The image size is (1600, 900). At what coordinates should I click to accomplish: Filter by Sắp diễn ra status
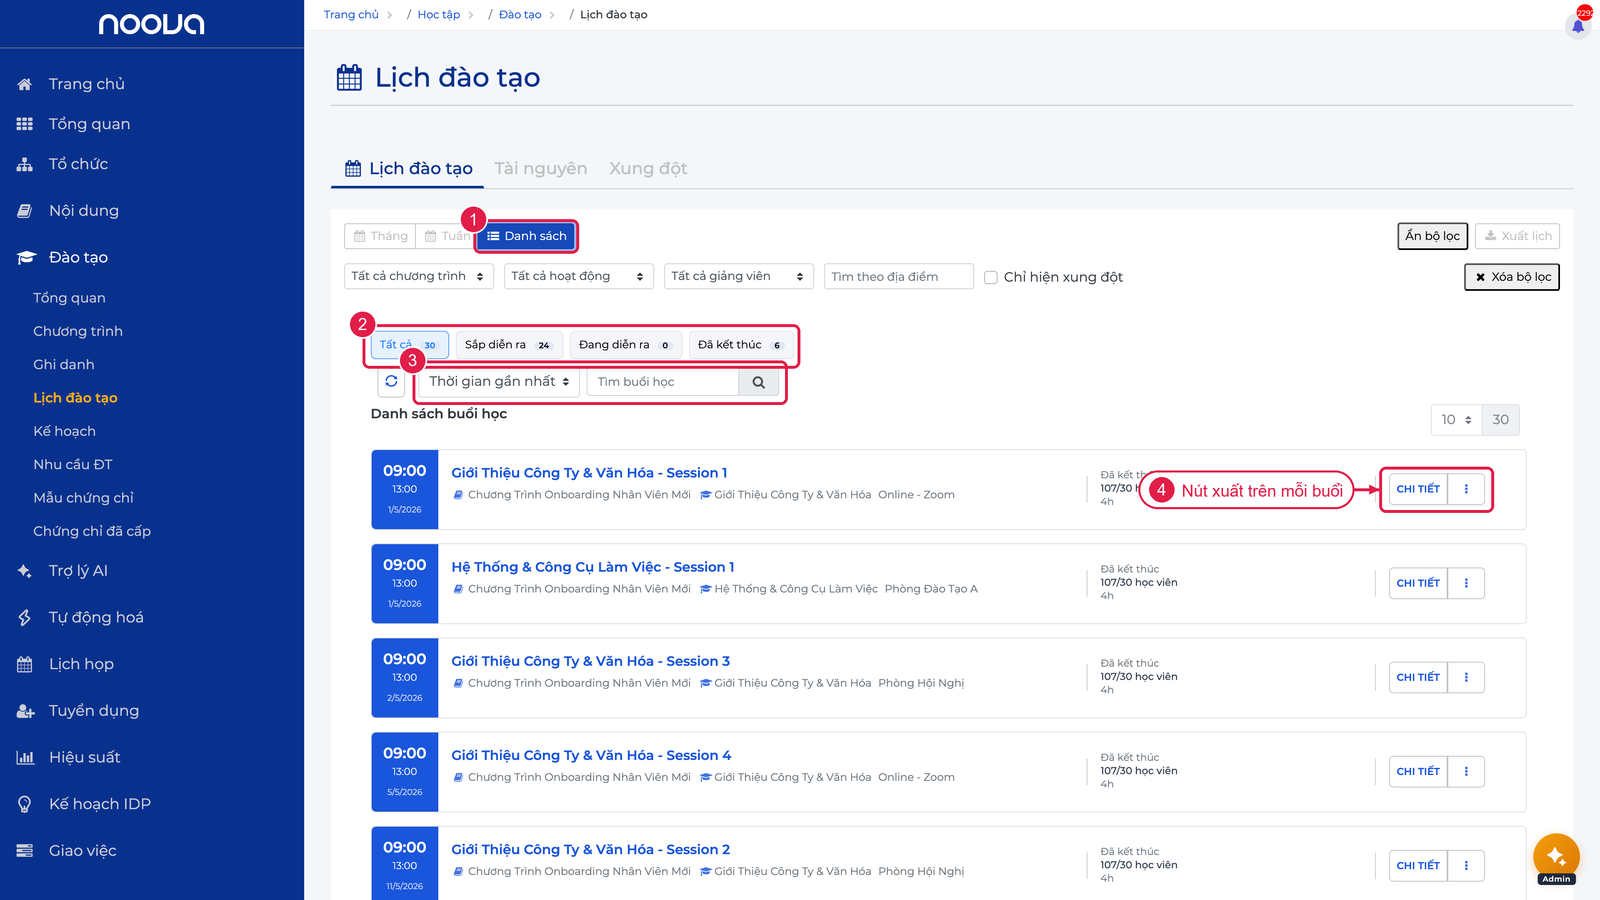click(508, 345)
